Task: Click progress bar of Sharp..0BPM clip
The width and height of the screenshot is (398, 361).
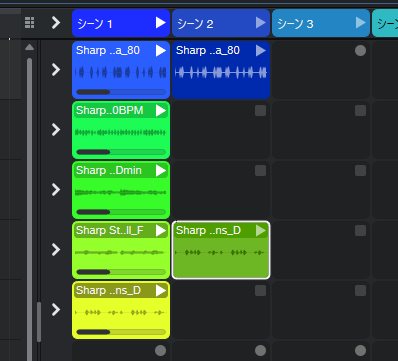Action: click(121, 152)
